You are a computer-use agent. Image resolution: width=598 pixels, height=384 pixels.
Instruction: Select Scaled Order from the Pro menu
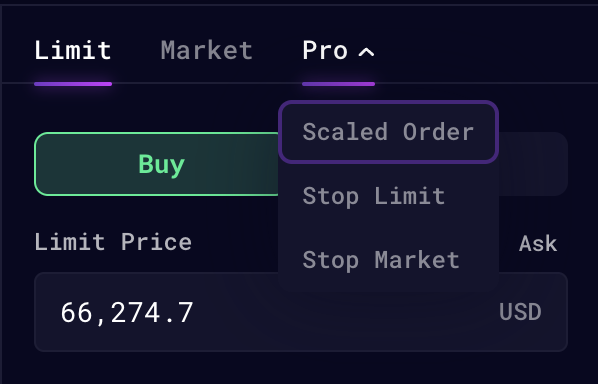click(388, 132)
